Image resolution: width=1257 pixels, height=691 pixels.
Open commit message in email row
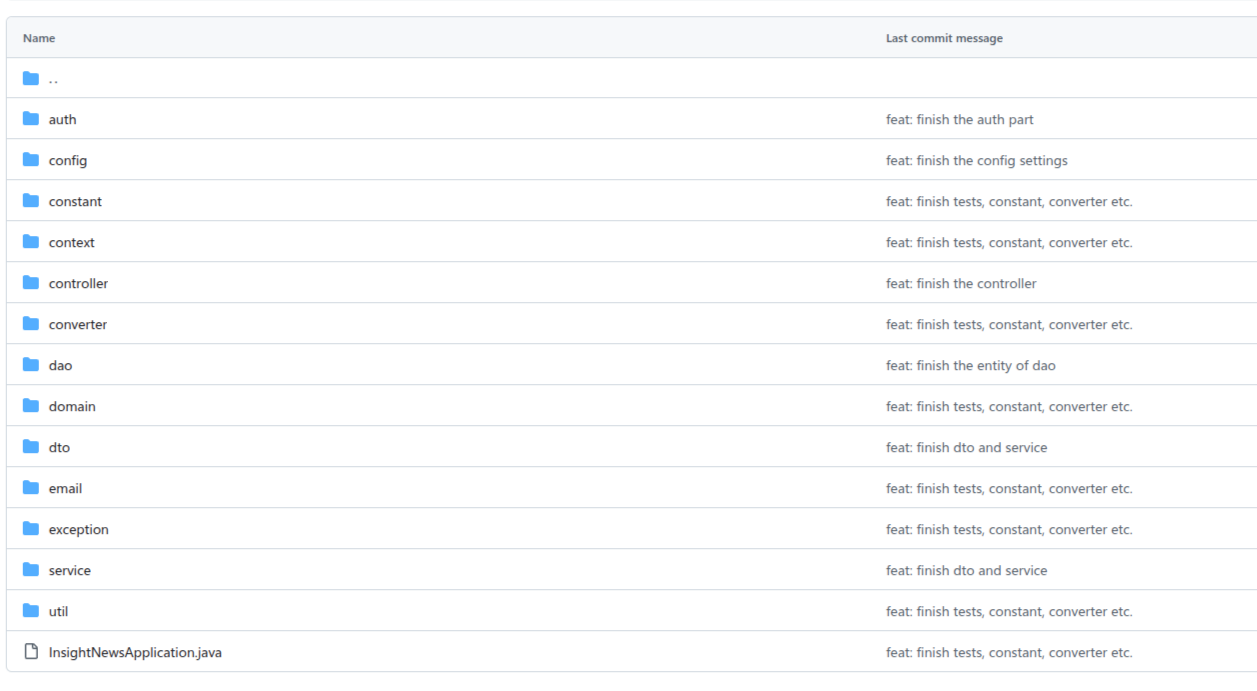[1009, 489]
